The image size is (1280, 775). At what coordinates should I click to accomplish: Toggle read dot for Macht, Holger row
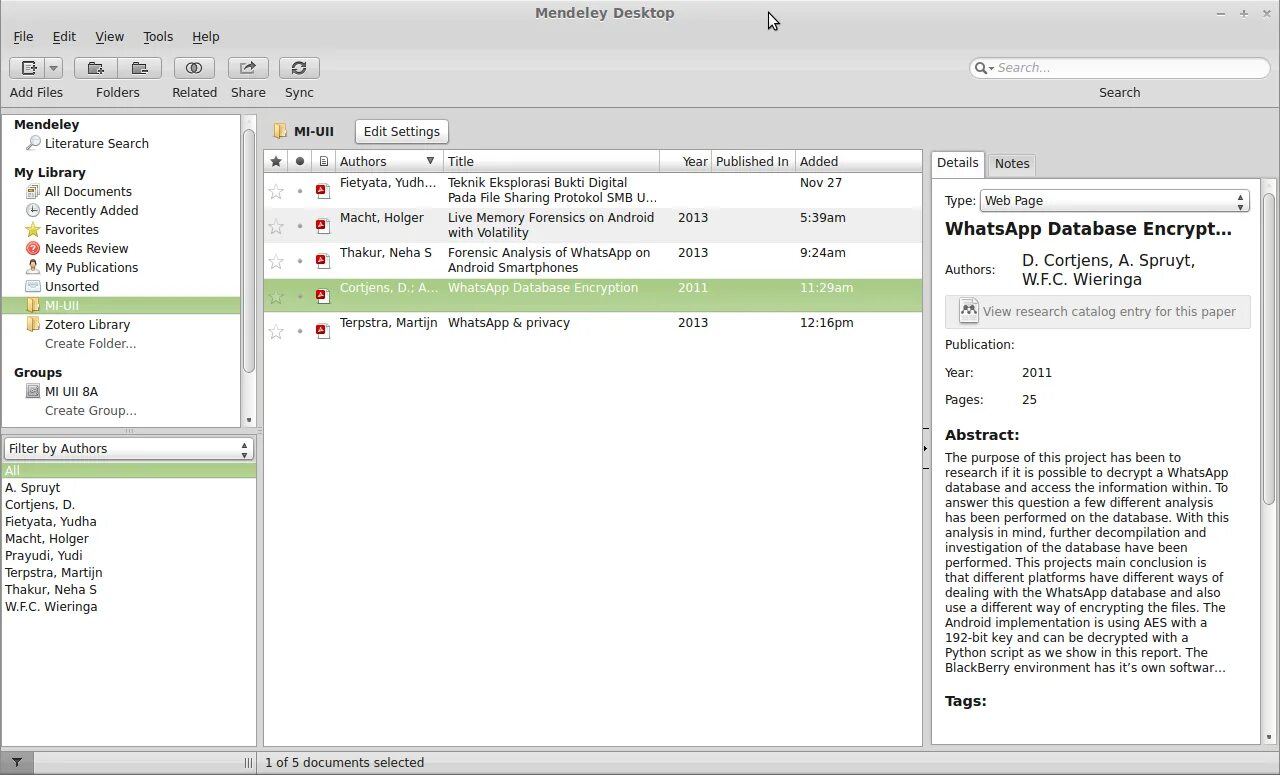[300, 226]
